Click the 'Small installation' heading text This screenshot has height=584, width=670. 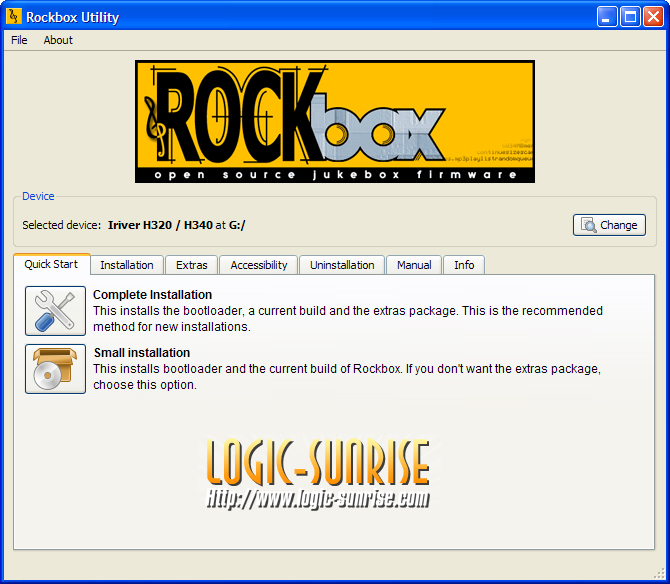(142, 353)
